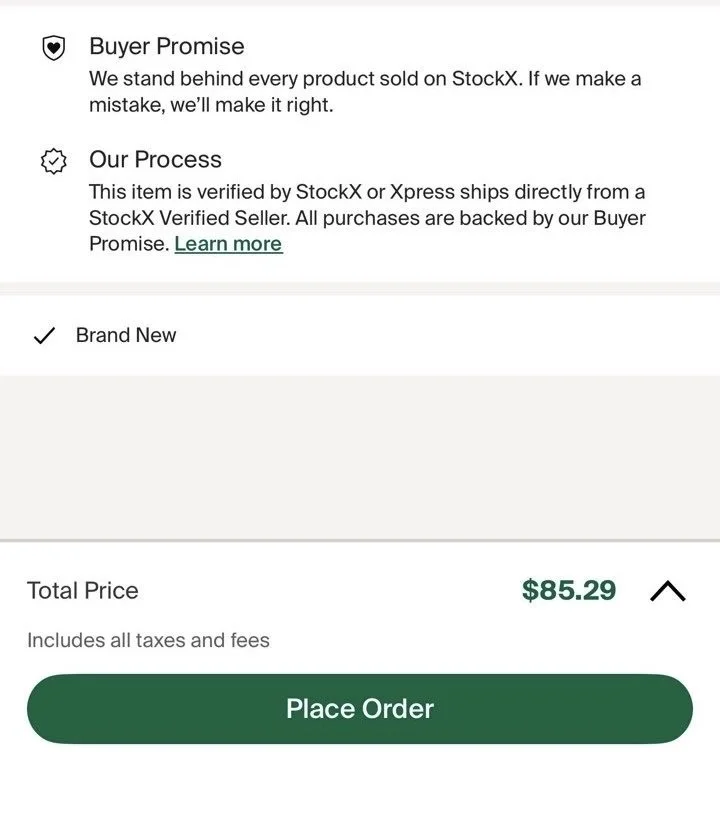Tap the Buyer Promise shield heart icon
The width and height of the screenshot is (720, 817).
coord(53,48)
